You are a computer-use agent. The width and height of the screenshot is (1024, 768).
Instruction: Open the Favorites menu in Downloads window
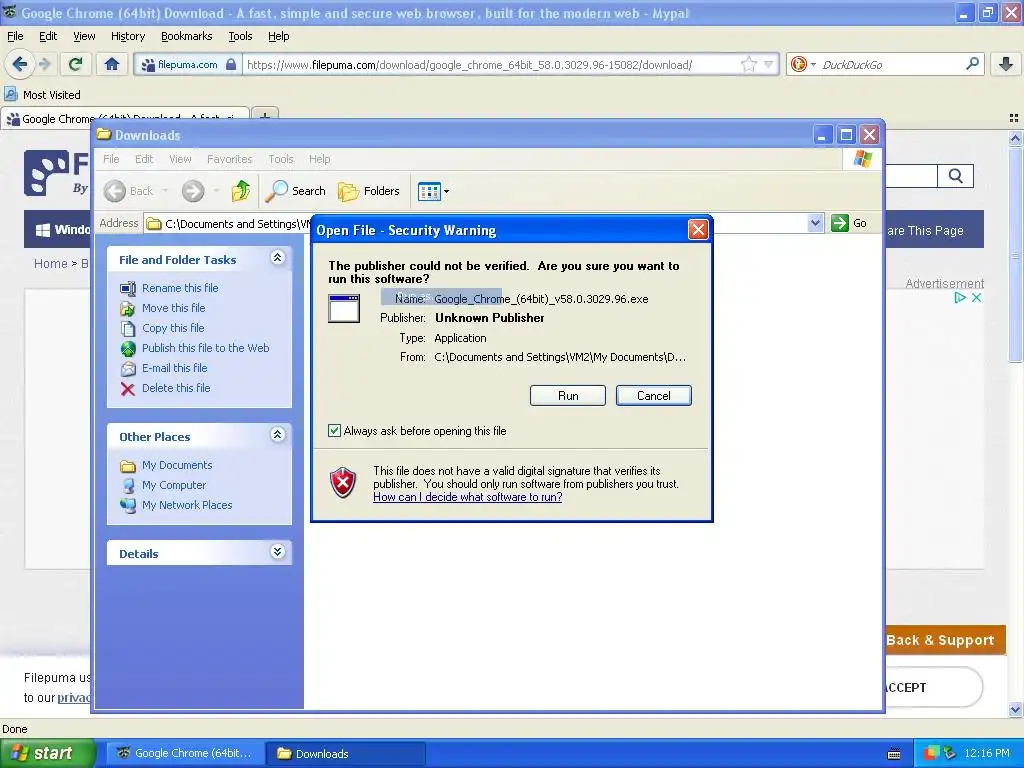point(229,159)
